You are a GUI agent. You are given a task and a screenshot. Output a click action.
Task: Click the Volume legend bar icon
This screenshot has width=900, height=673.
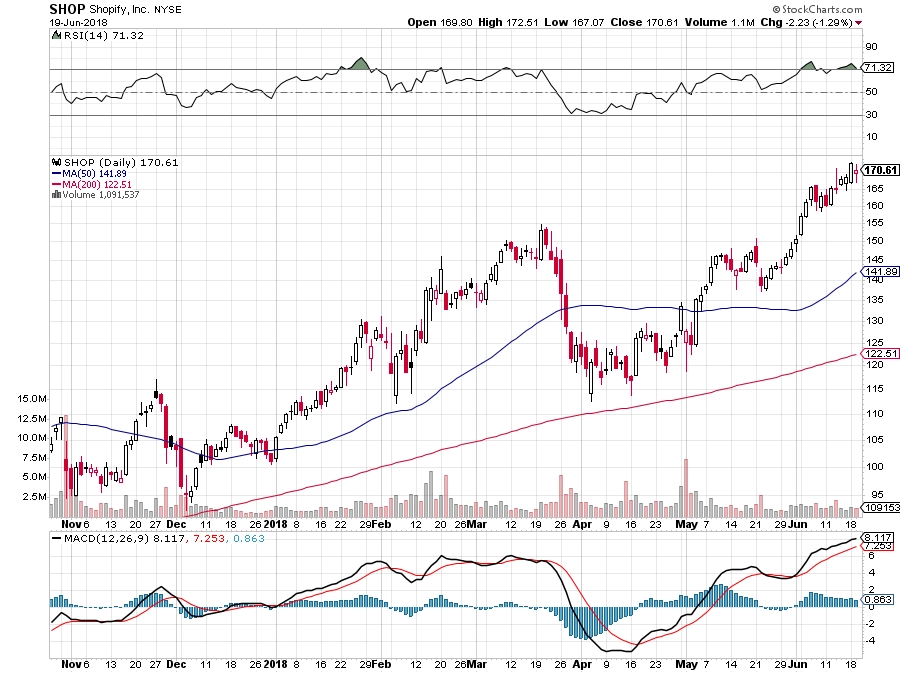(56, 194)
